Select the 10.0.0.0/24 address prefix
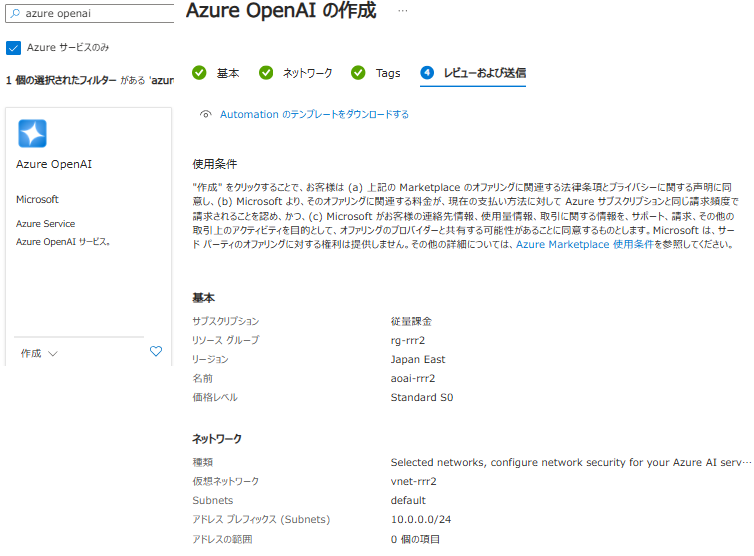The image size is (754, 556). [421, 519]
